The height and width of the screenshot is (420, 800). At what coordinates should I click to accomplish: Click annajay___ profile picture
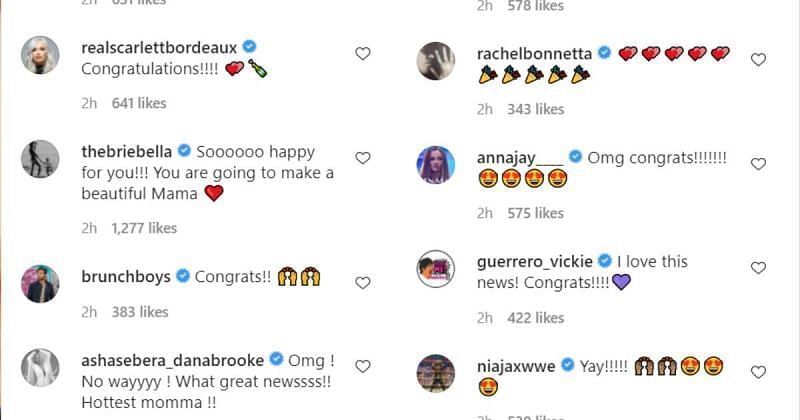pyautogui.click(x=436, y=163)
